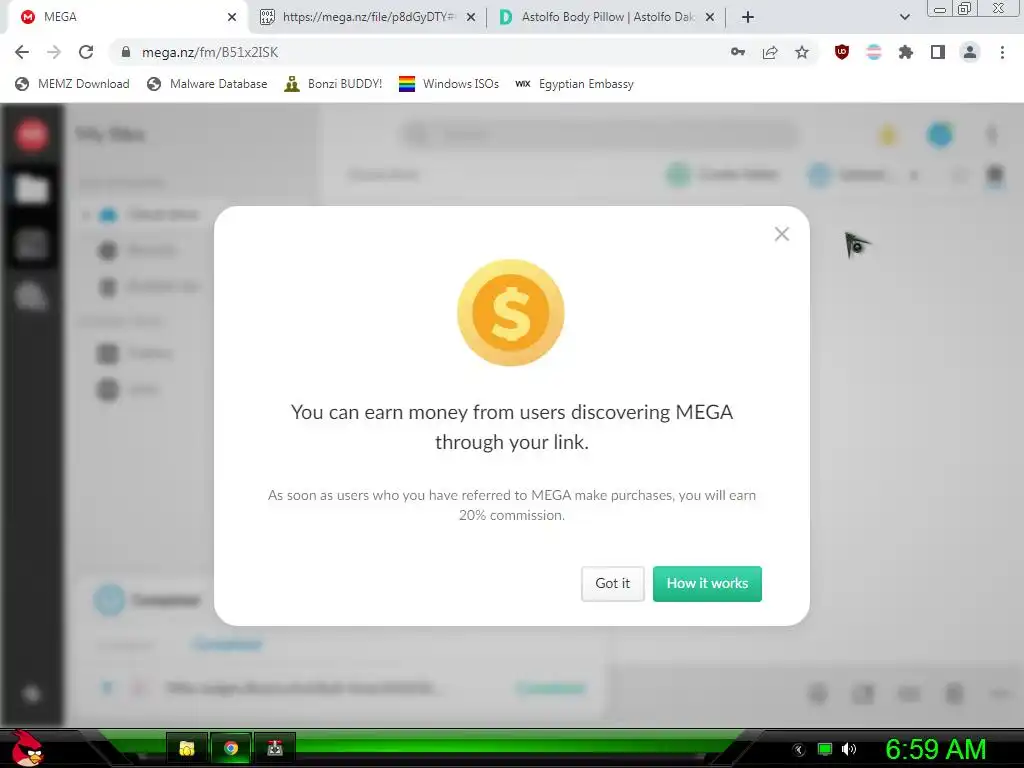Go back to the previous page
The width and height of the screenshot is (1024, 768).
22,52
